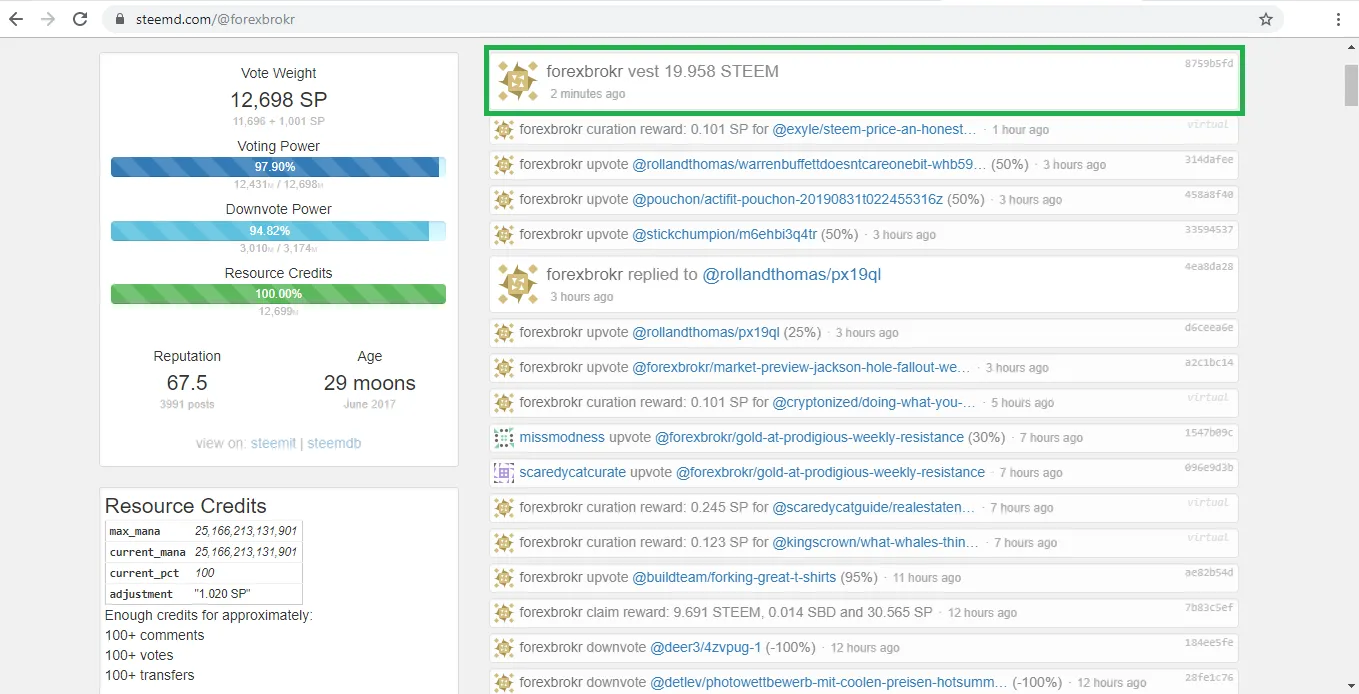
Task: Click the avatar beside 'forexbrokr replied to'
Action: (518, 284)
